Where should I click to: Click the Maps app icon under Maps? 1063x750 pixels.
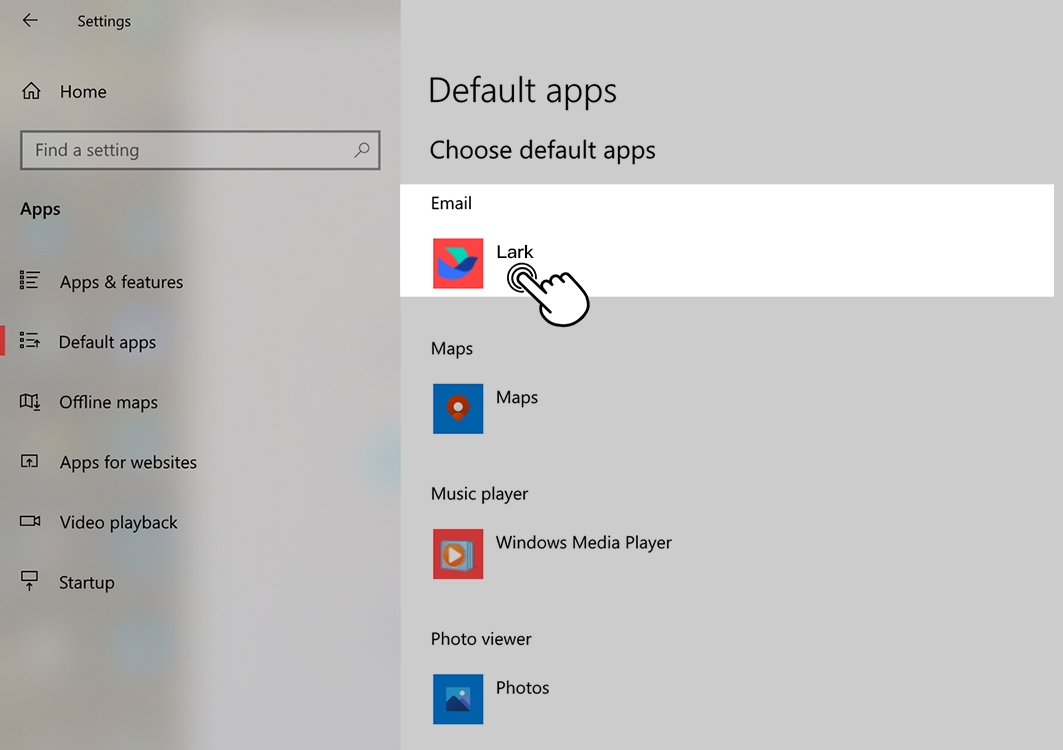coord(458,409)
